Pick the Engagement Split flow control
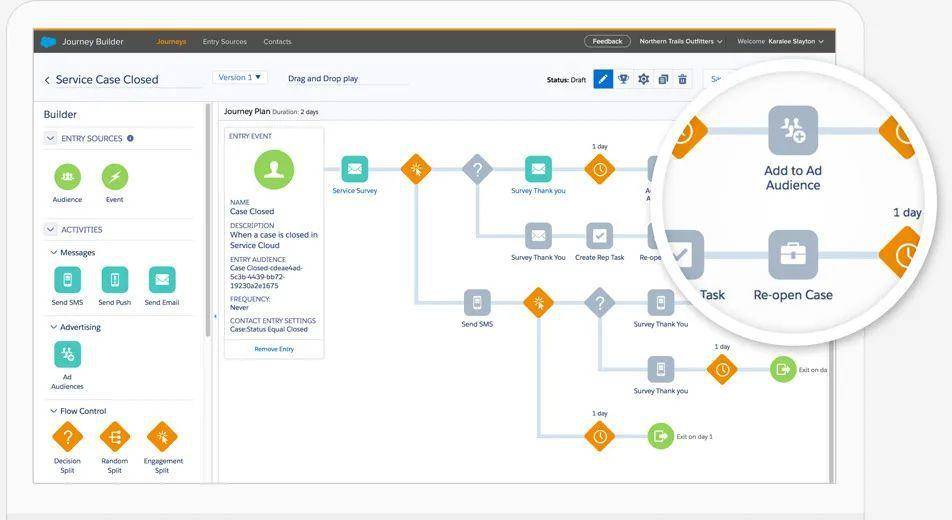The width and height of the screenshot is (952, 520). coord(162,437)
